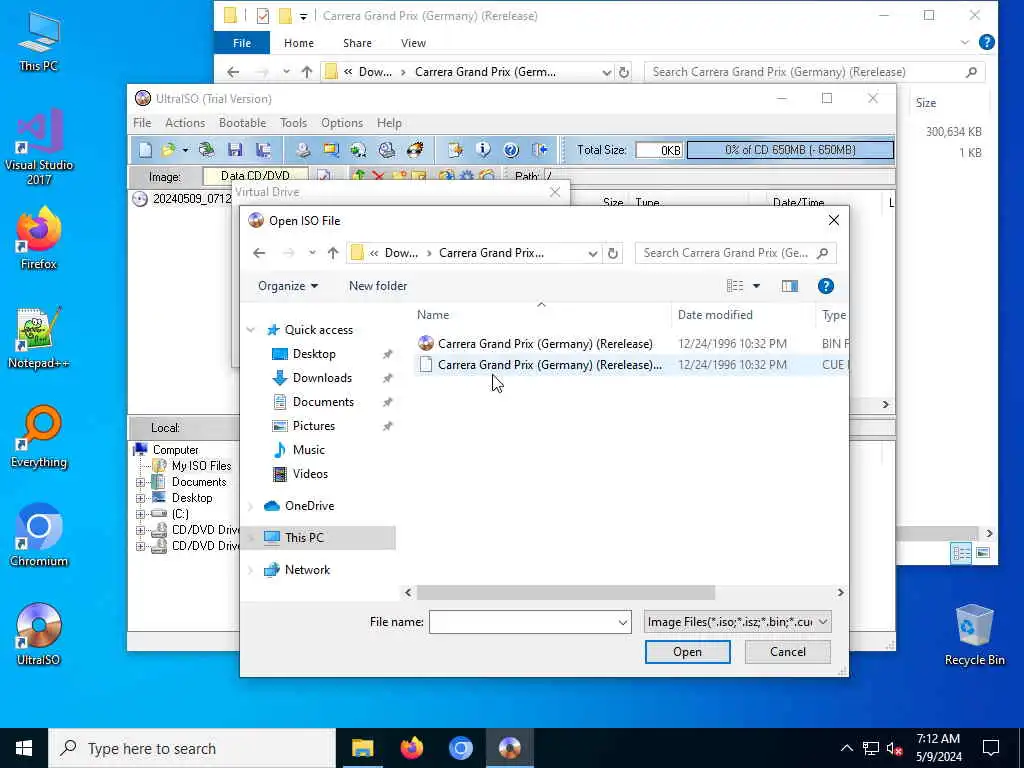The image size is (1024, 768).
Task: Click the Make CD/DVD Image icon in UltraISO
Action: pyautogui.click(x=302, y=150)
